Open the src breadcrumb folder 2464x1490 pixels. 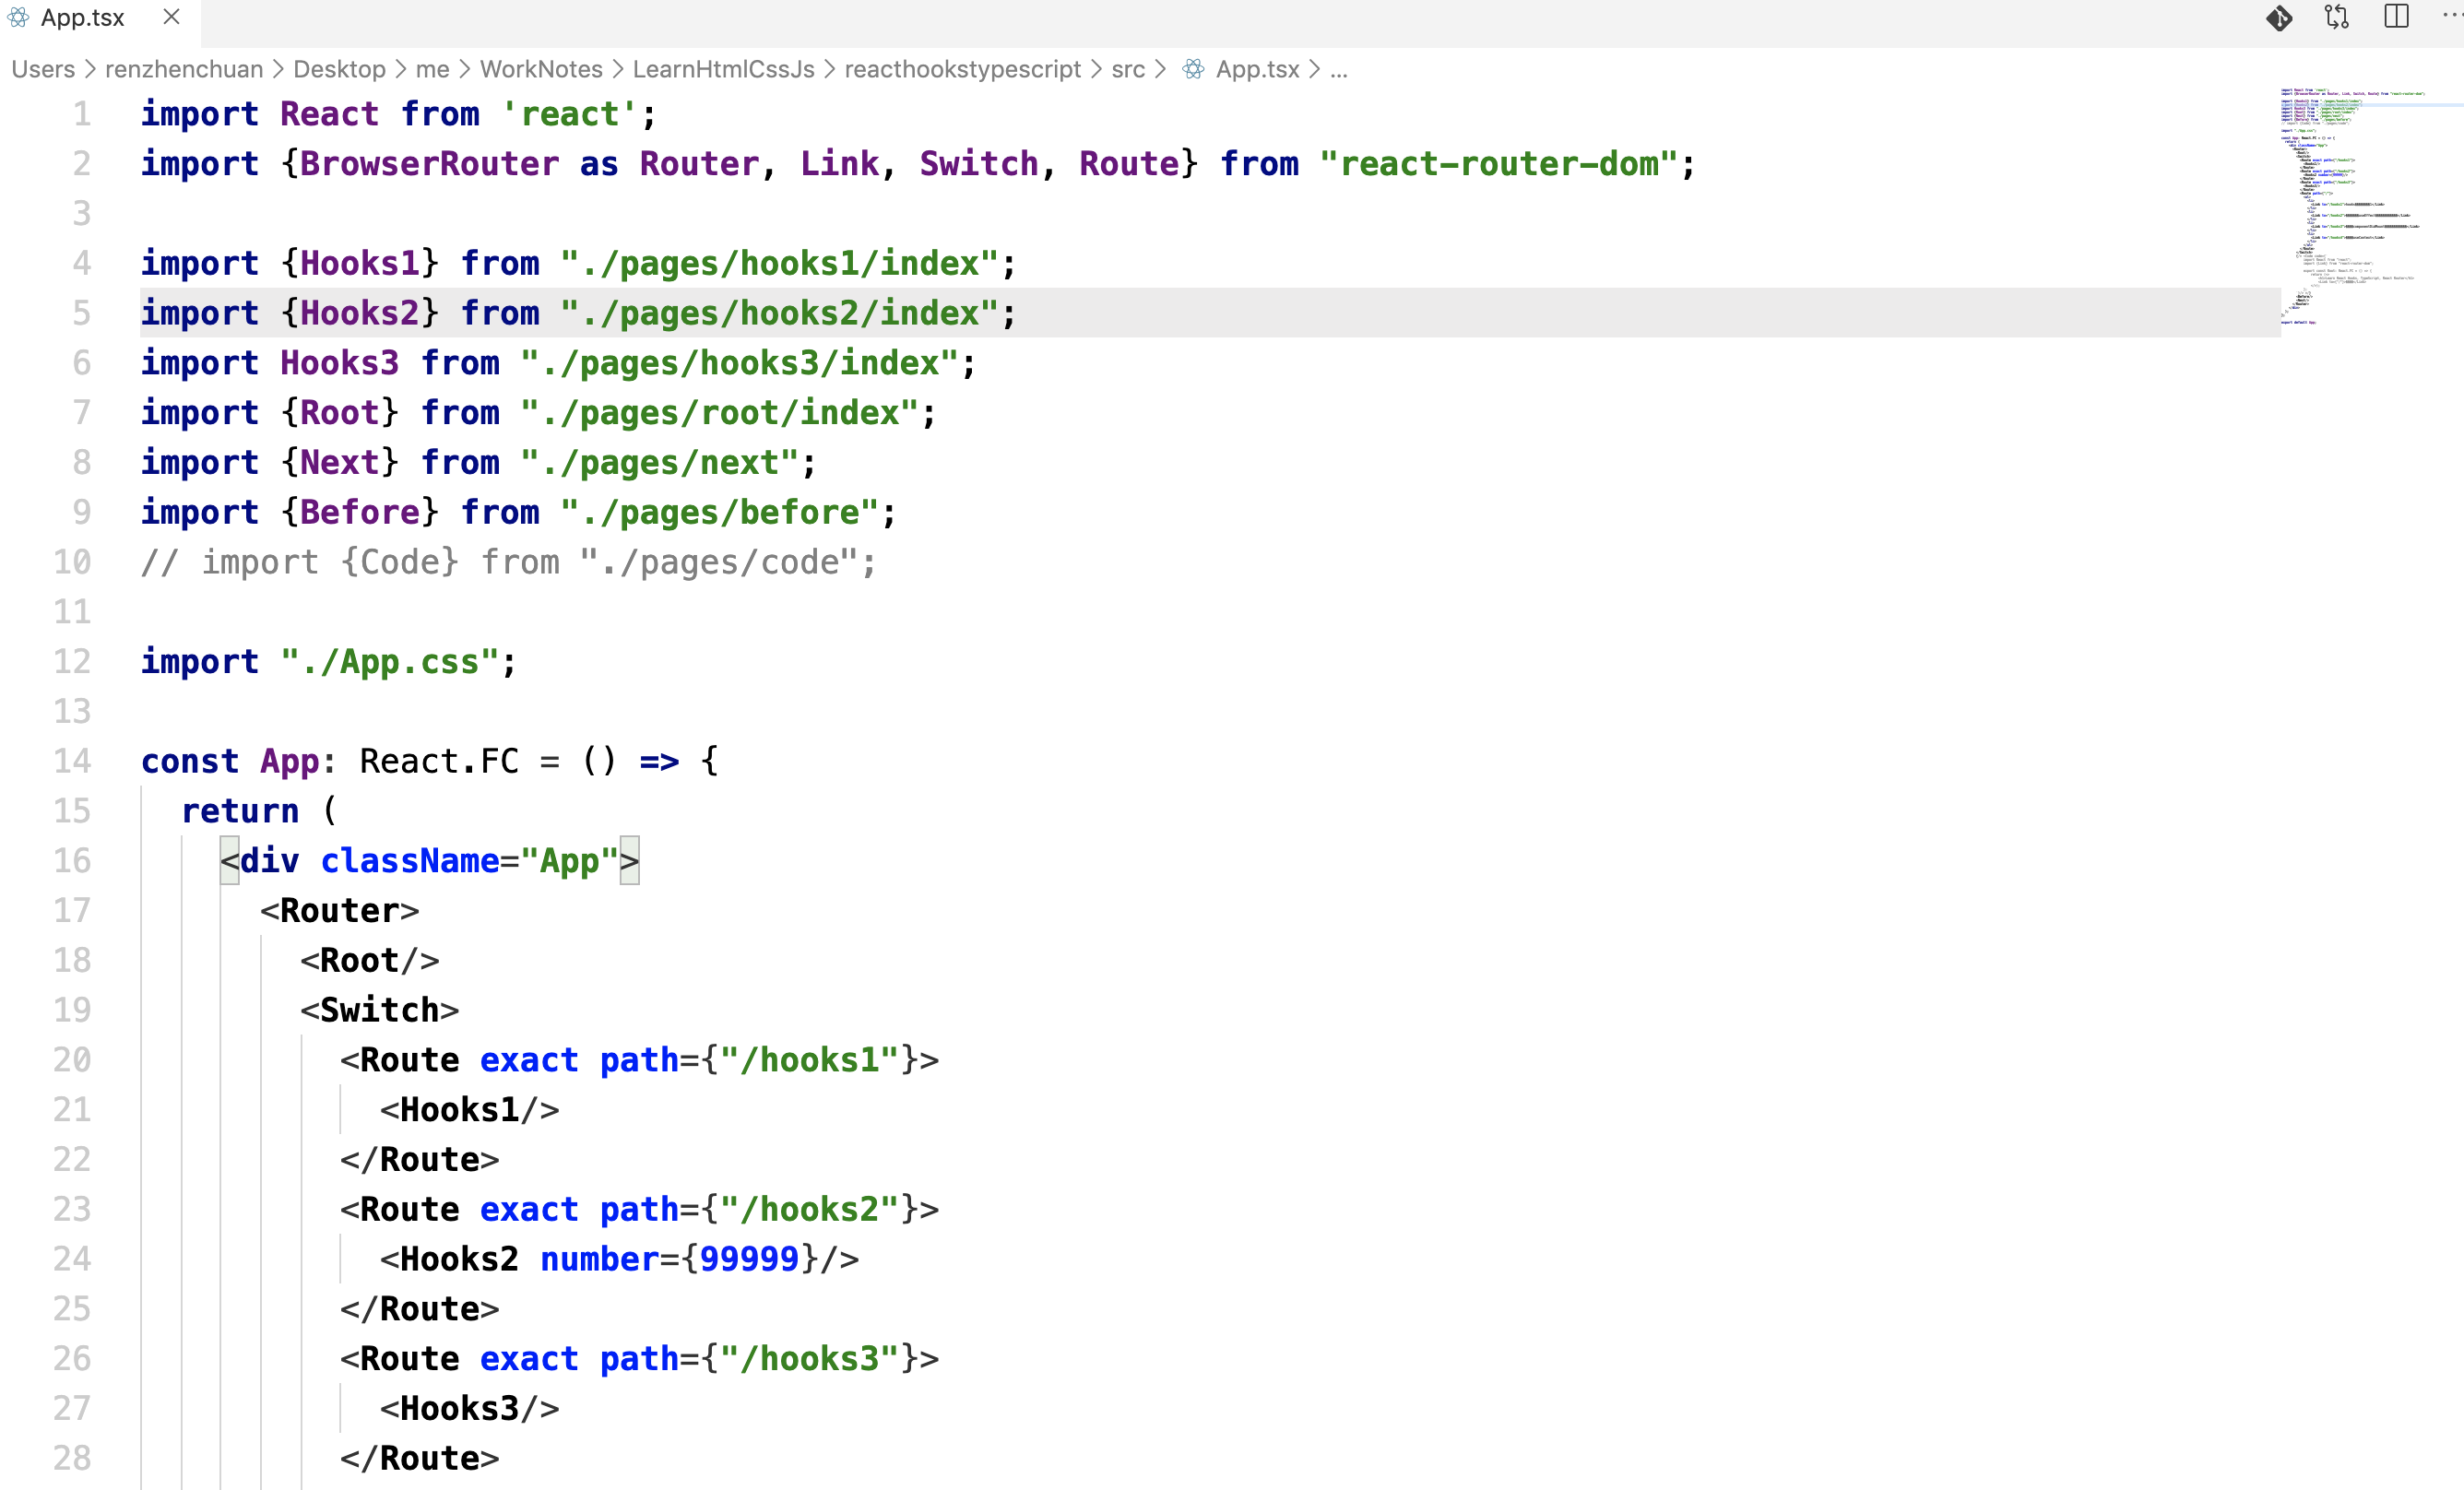(x=1128, y=69)
